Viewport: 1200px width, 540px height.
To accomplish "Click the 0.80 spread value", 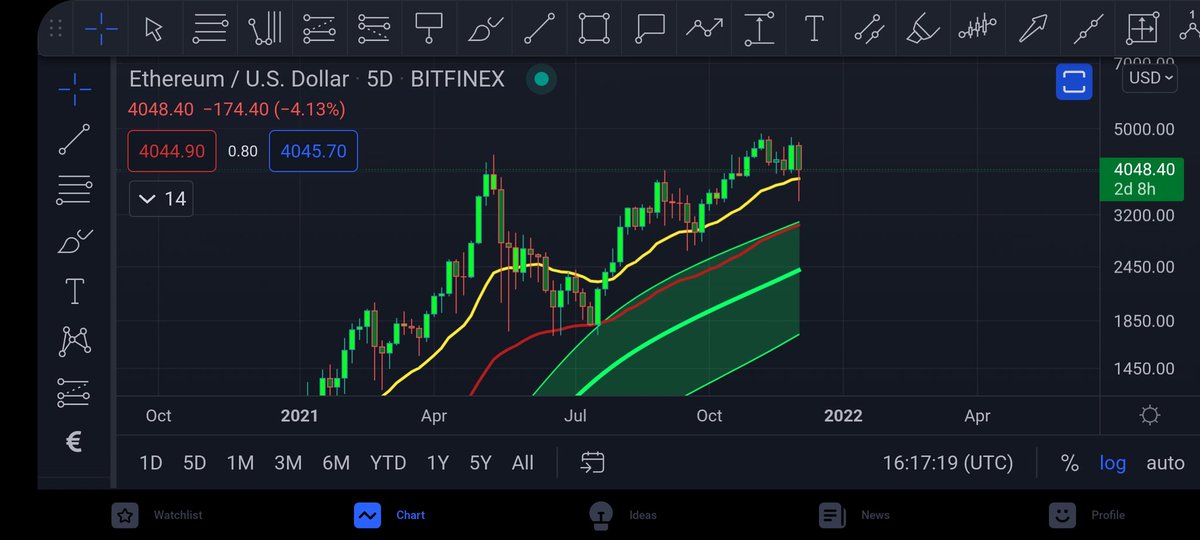I will pos(242,152).
